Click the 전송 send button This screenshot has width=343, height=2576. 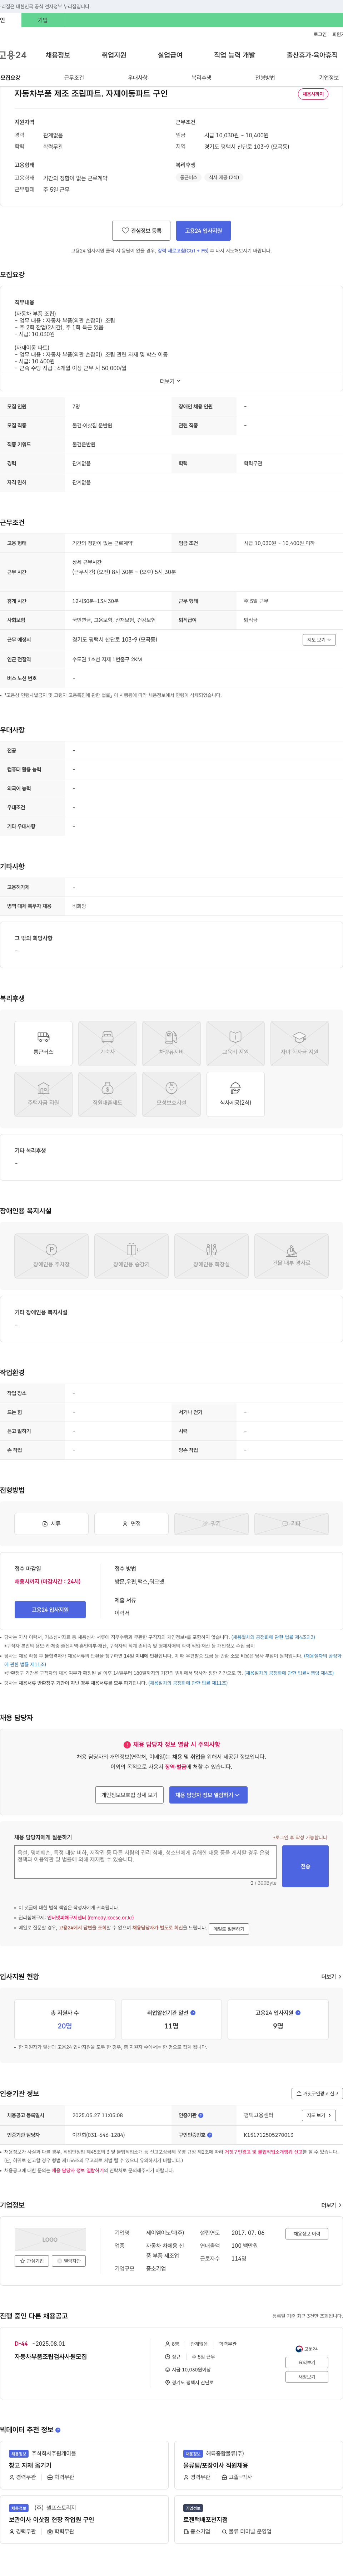pos(305,1866)
